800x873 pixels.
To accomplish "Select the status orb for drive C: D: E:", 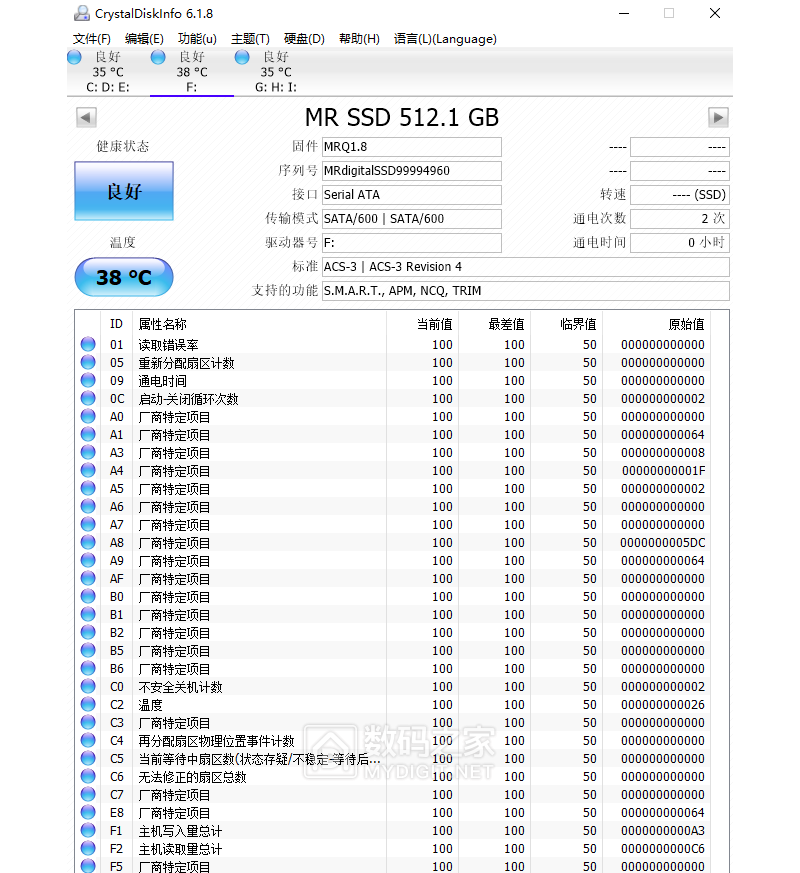I will click(74, 57).
